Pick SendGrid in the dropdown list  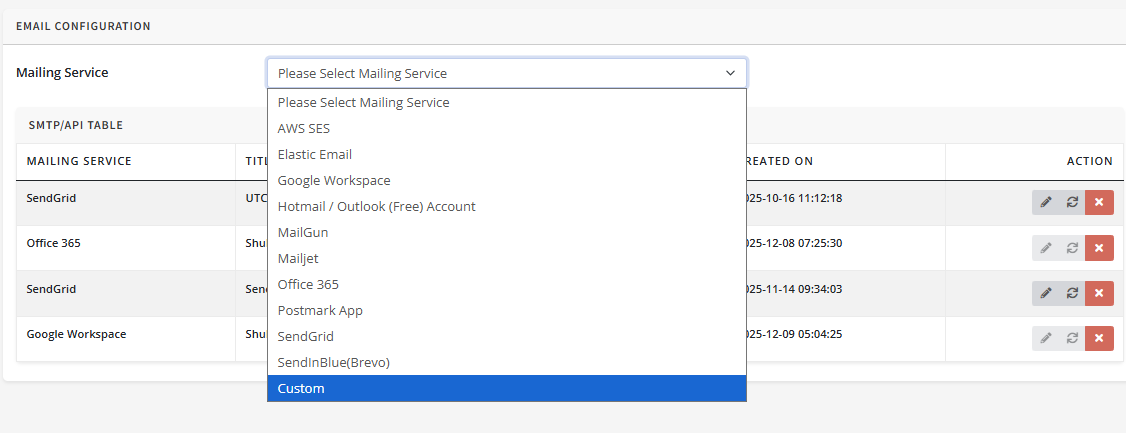(507, 337)
